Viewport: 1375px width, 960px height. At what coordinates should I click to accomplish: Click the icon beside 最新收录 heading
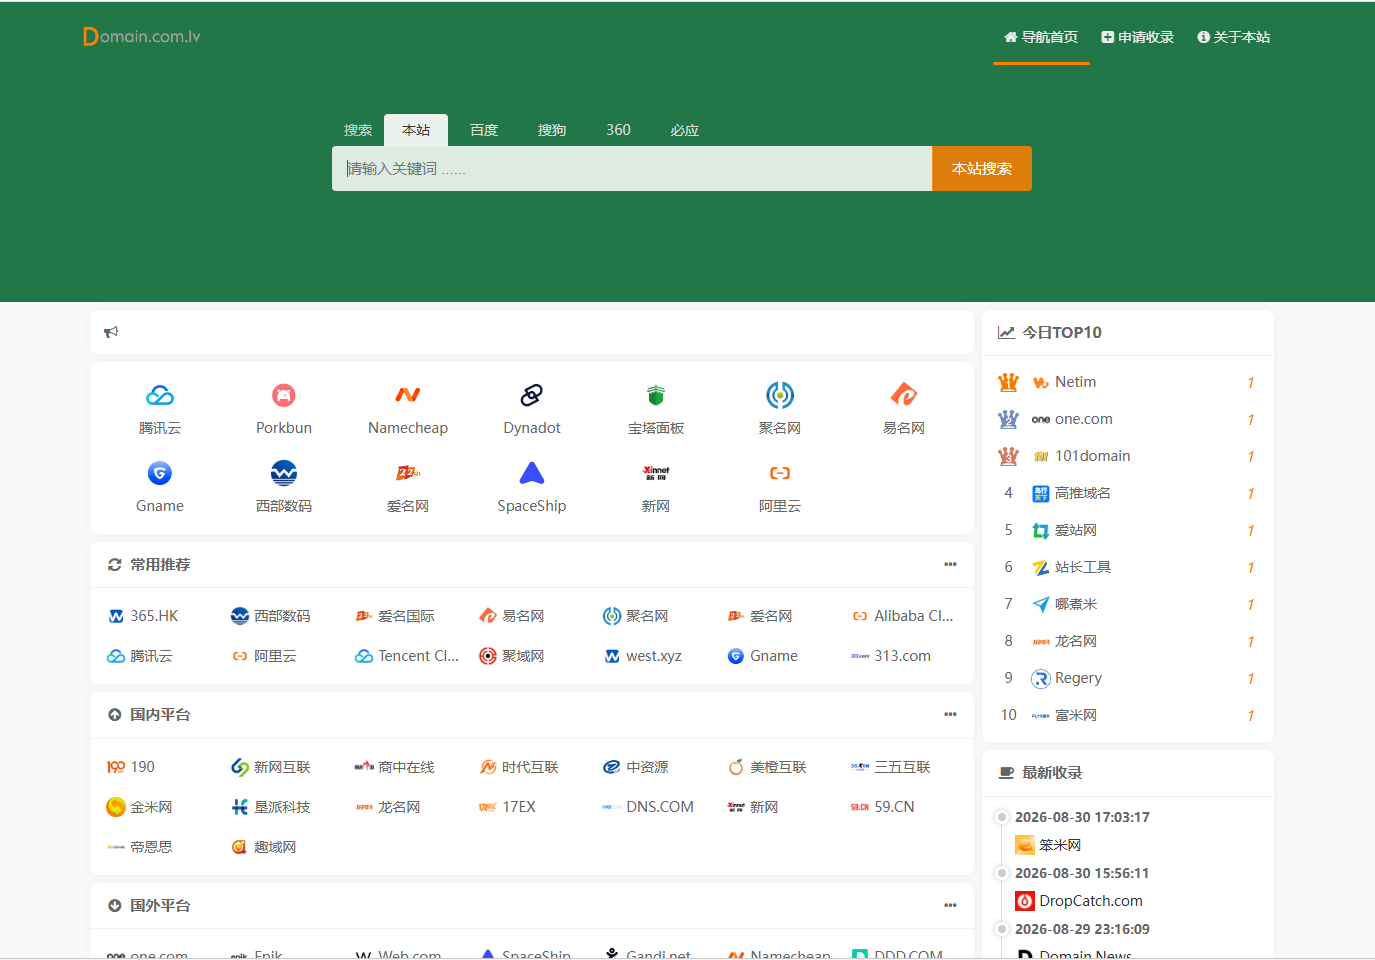coord(1007,773)
